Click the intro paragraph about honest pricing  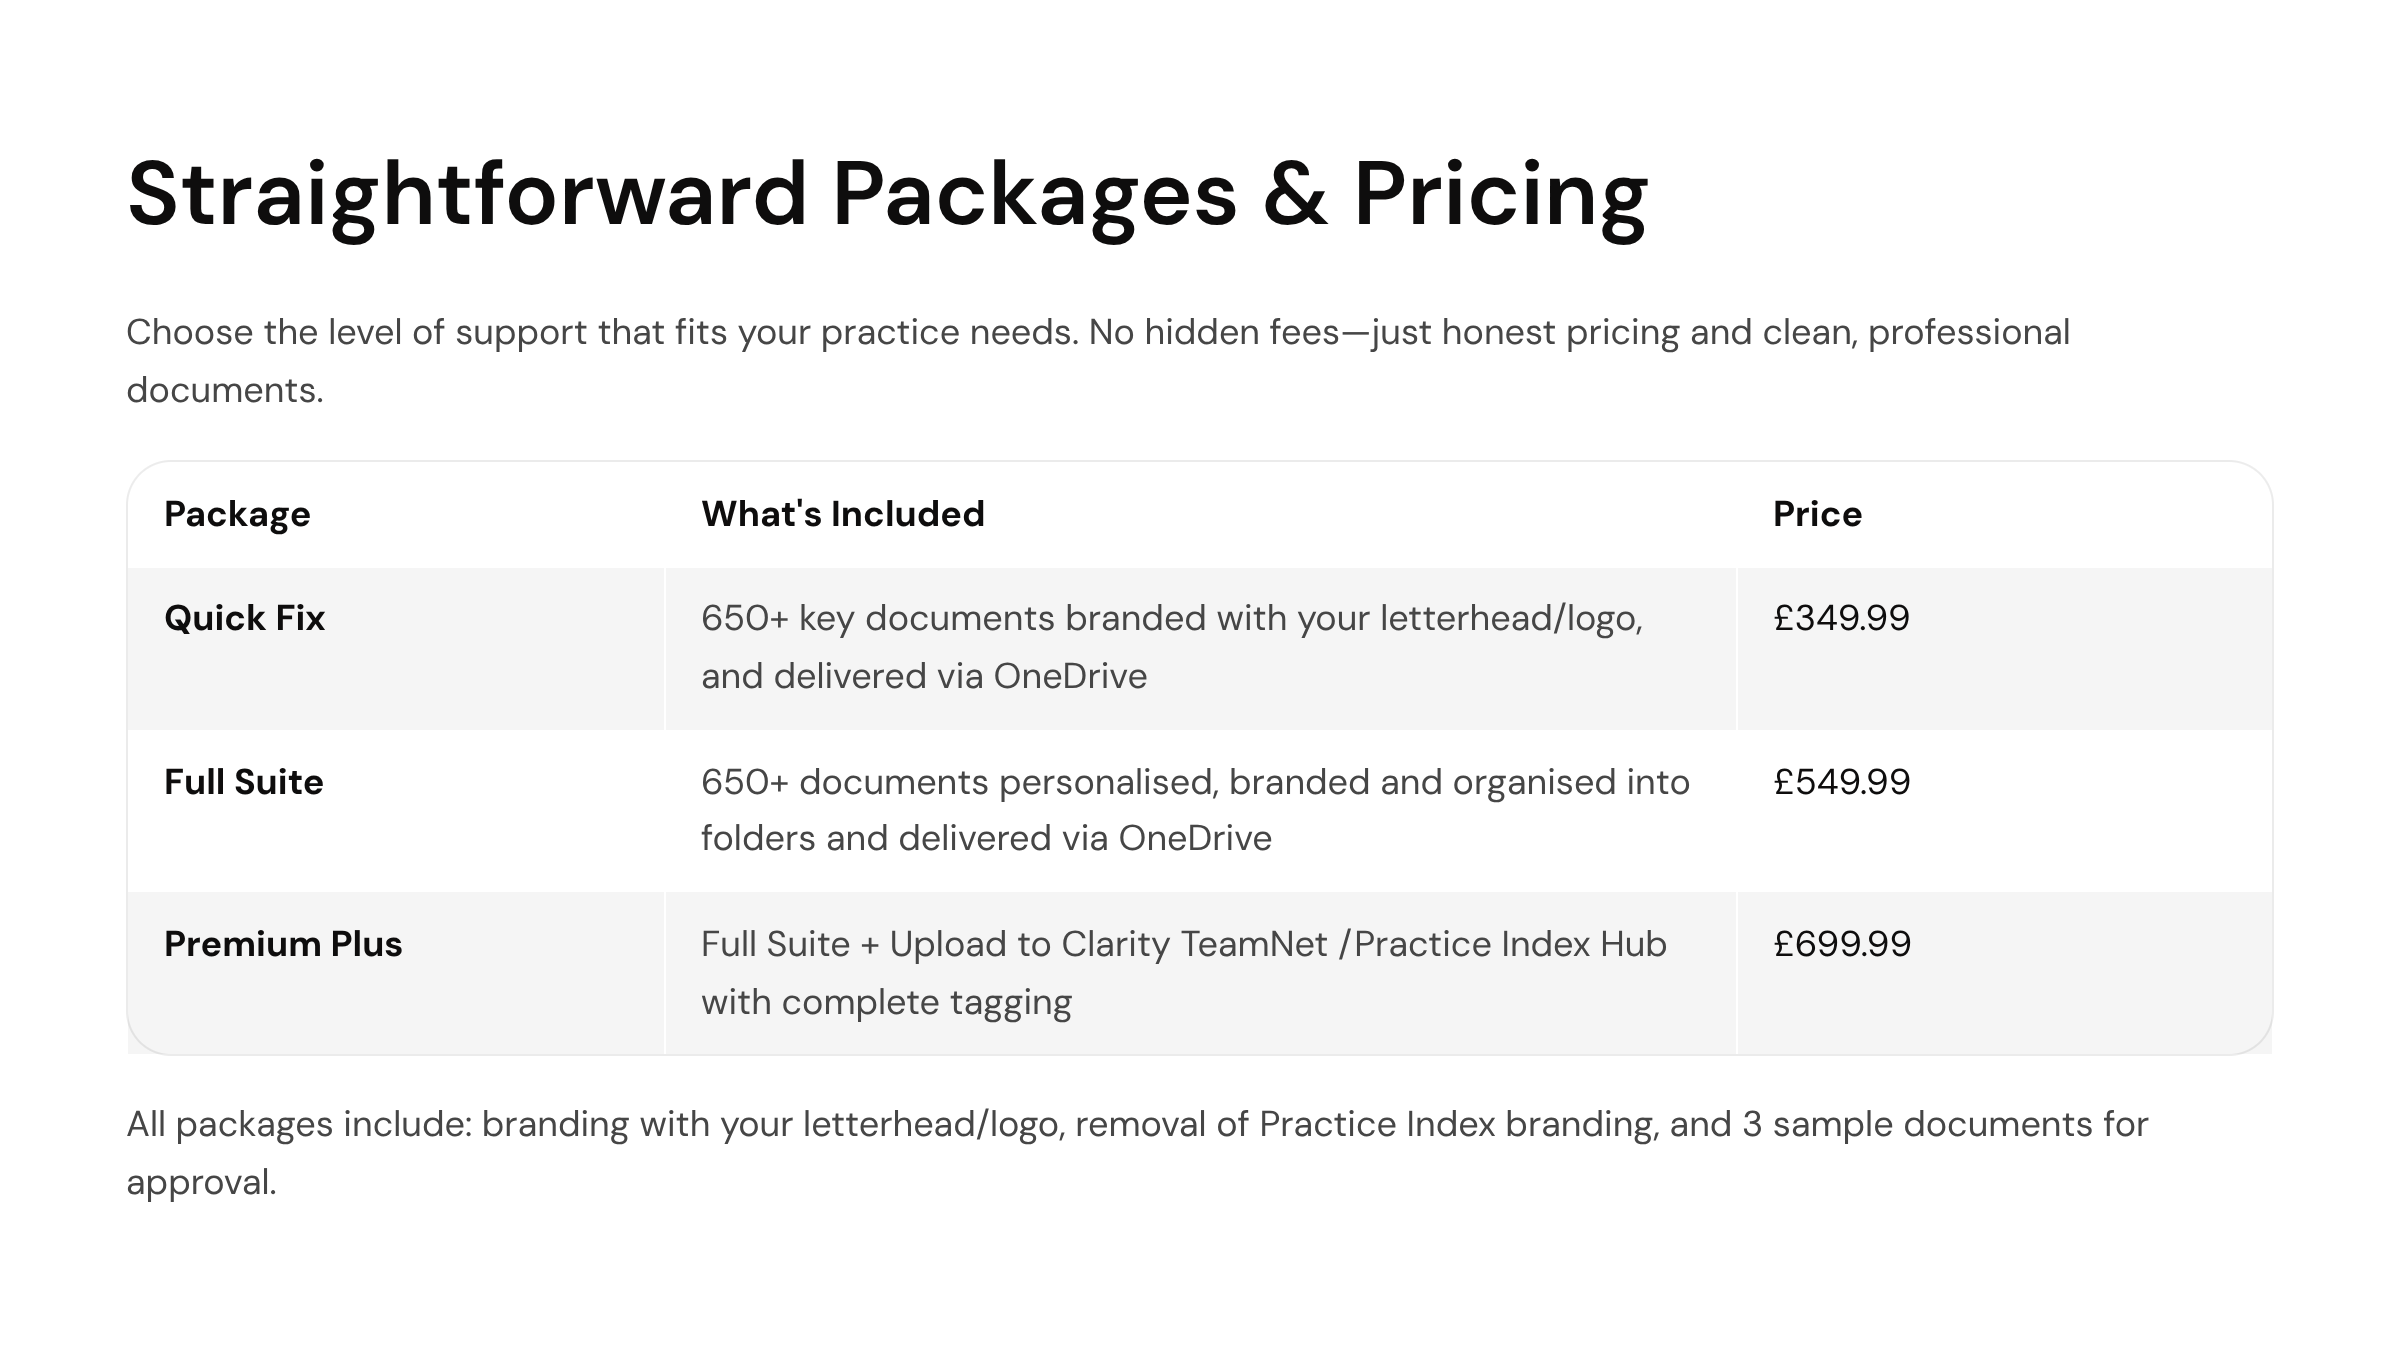[x=1098, y=361]
